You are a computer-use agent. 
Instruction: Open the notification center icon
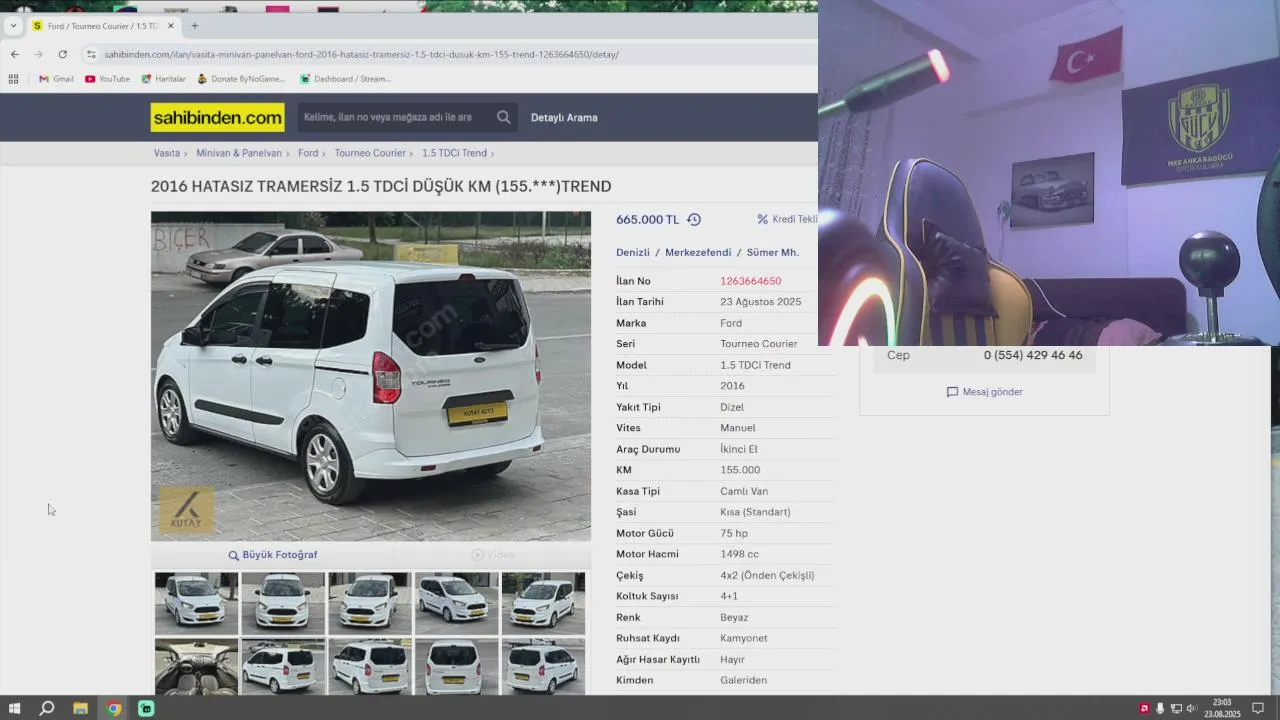(x=1258, y=708)
